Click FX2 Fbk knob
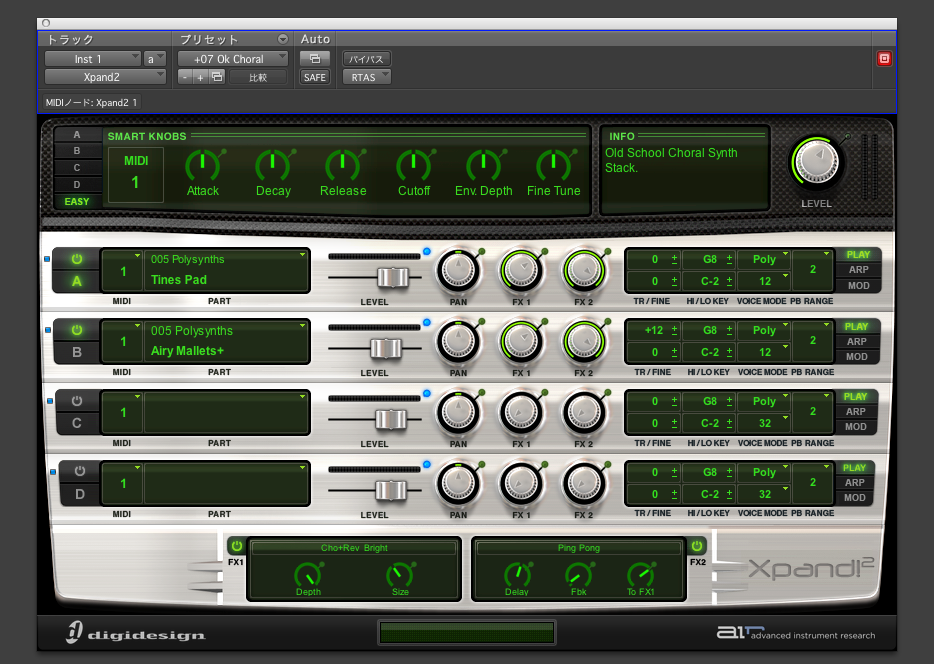This screenshot has height=664, width=934. [579, 575]
